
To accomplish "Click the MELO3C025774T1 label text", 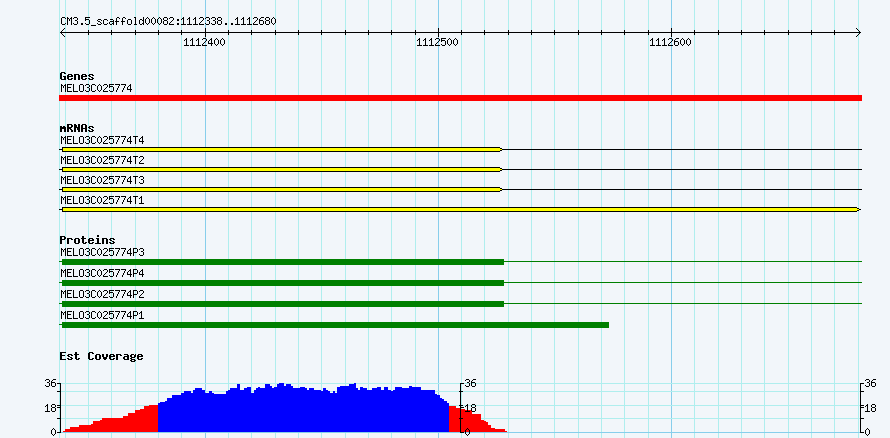I will [x=102, y=201].
